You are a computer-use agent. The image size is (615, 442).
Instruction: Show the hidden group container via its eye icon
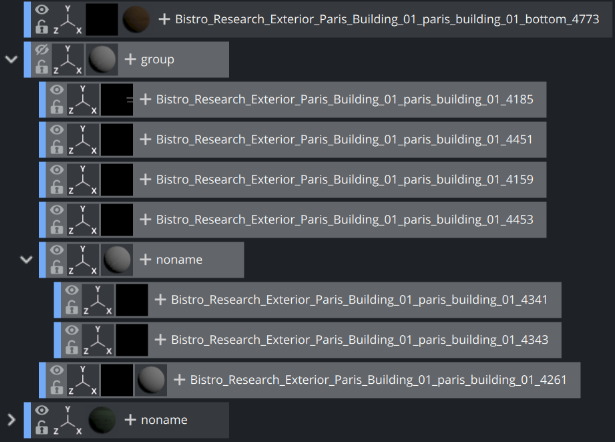[41, 50]
